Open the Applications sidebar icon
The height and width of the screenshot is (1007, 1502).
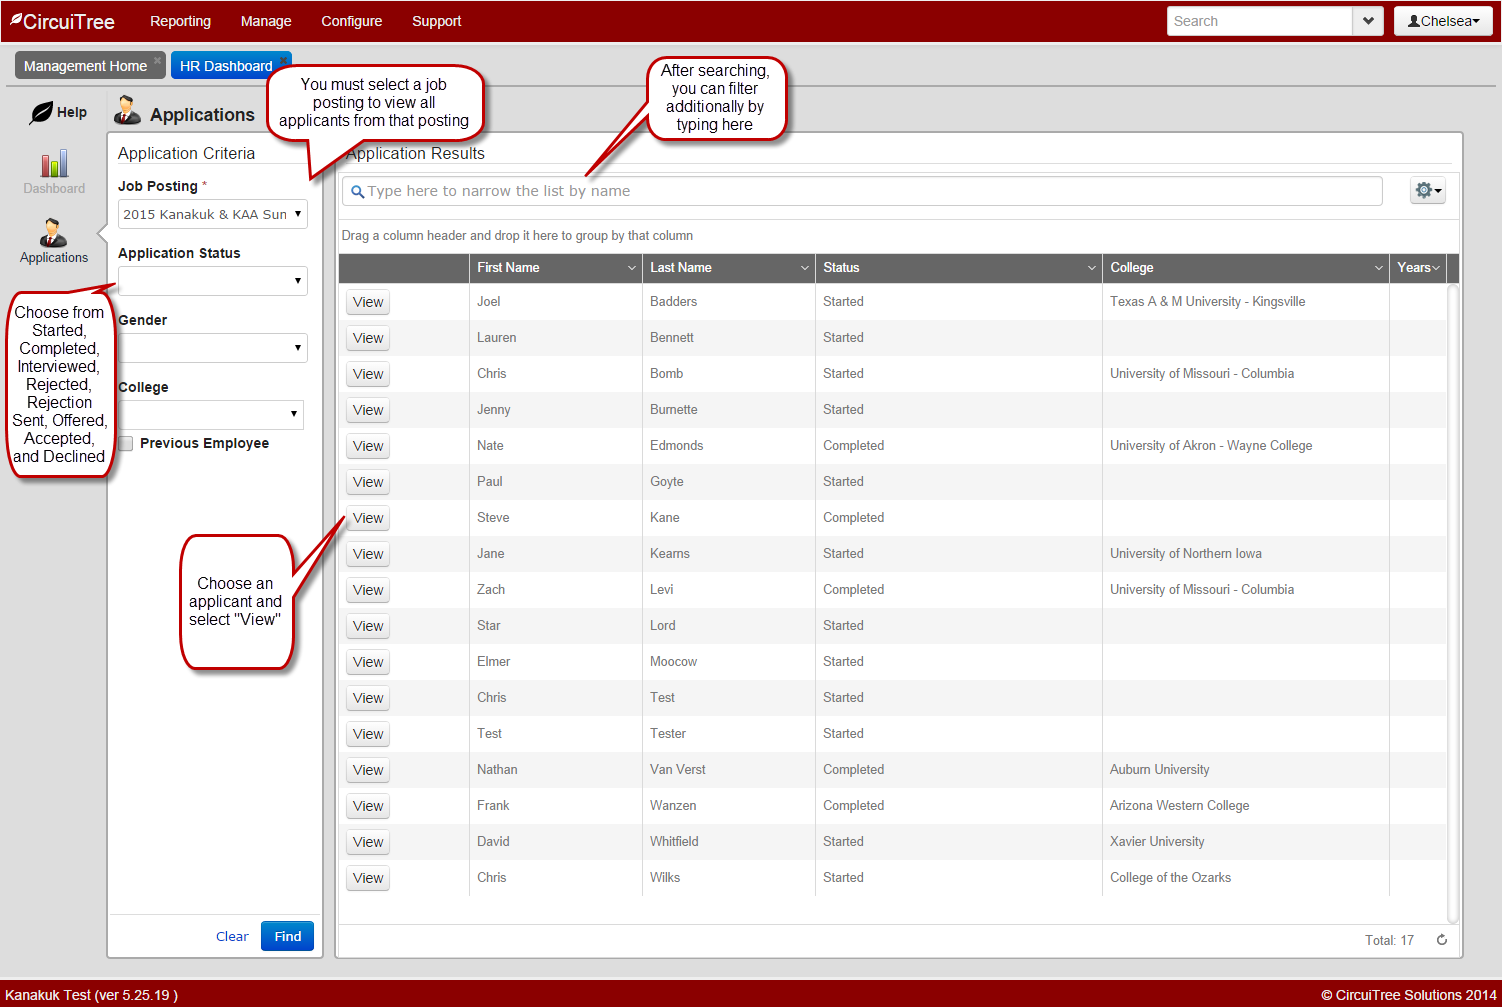coord(53,235)
